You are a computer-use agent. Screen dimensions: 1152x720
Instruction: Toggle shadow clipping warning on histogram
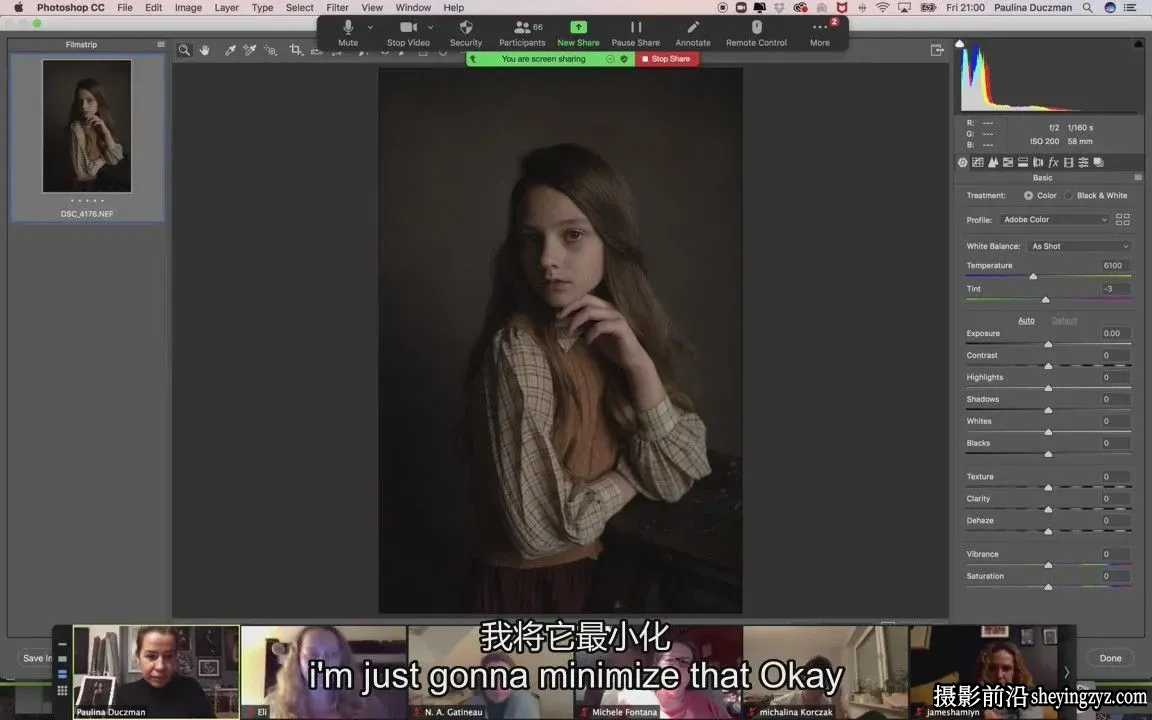[960, 44]
